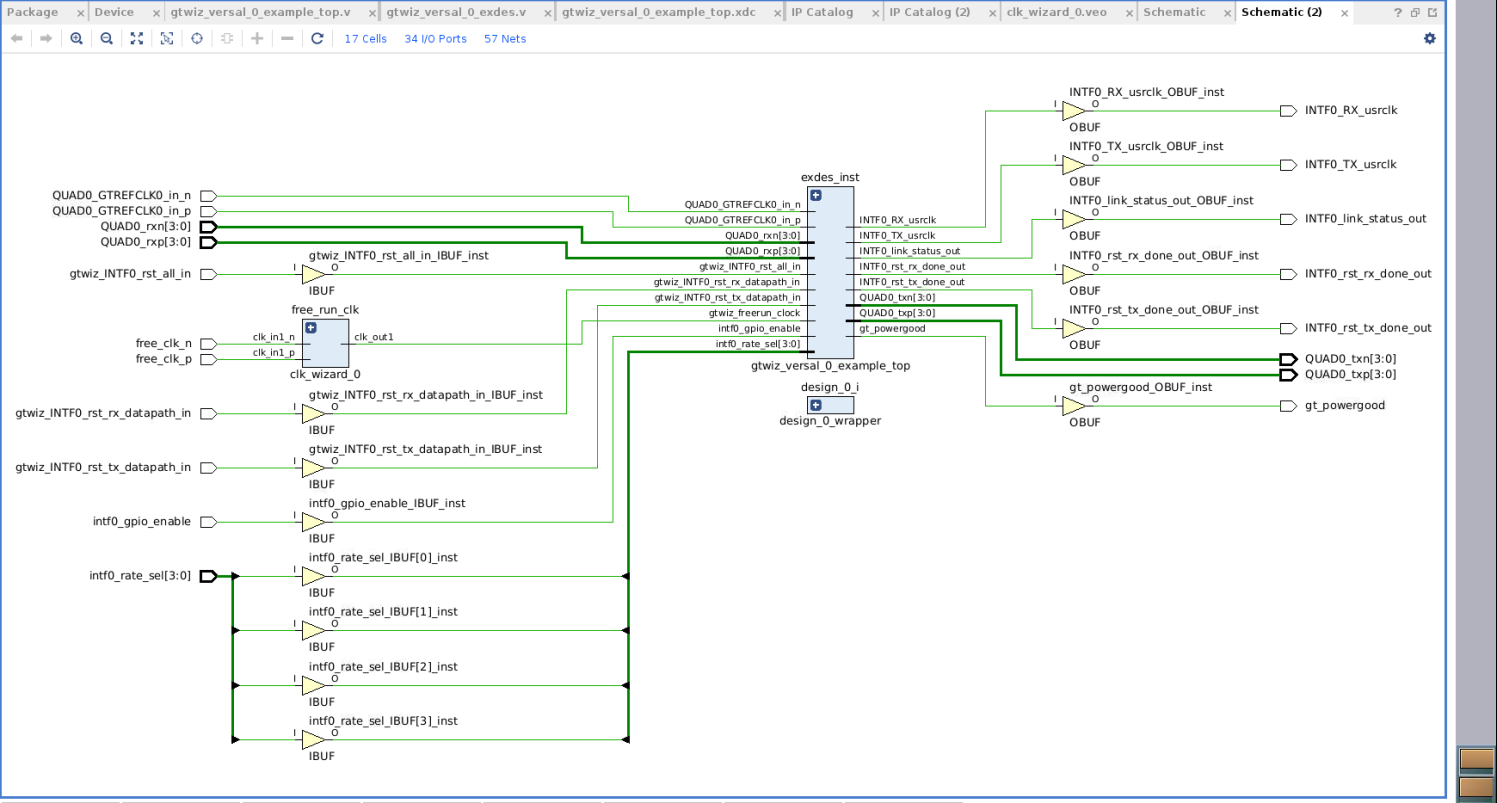Expand the exdes_inst block plus icon
Screen dimensions: 1497x803
(816, 195)
